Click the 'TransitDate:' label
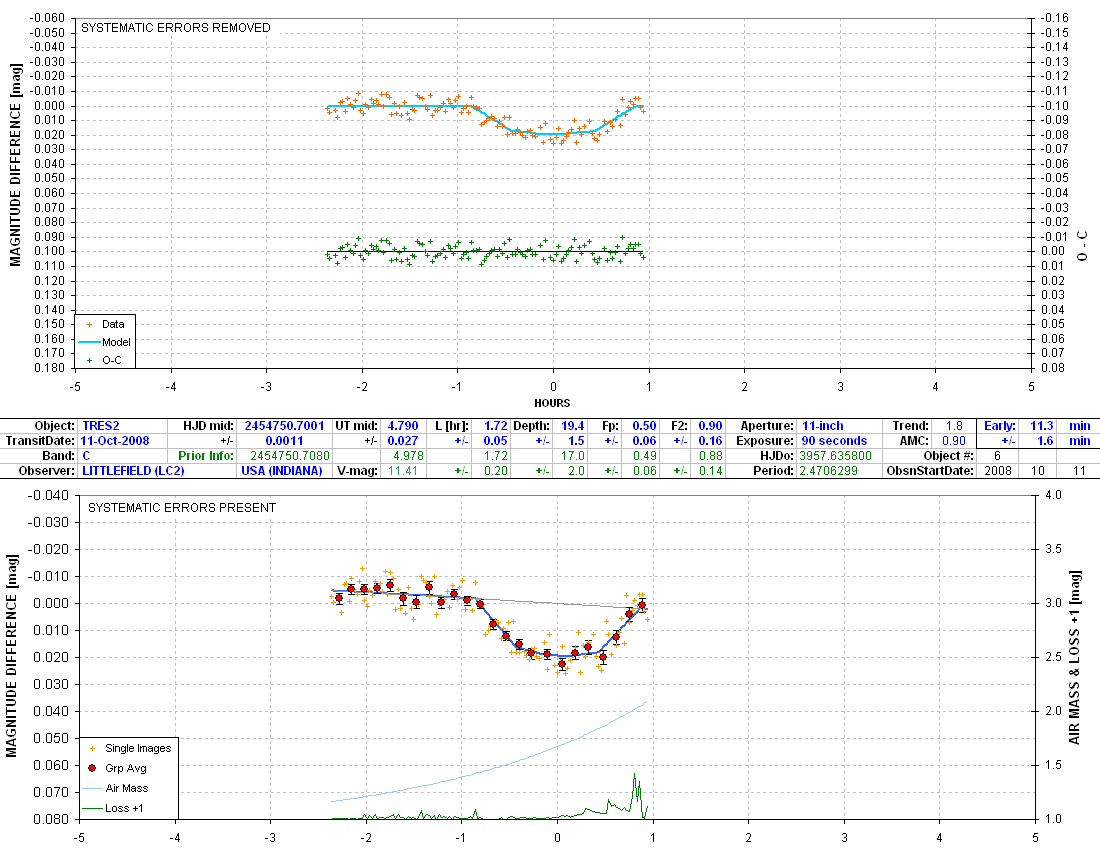The height and width of the screenshot is (848, 1100). click(x=40, y=440)
